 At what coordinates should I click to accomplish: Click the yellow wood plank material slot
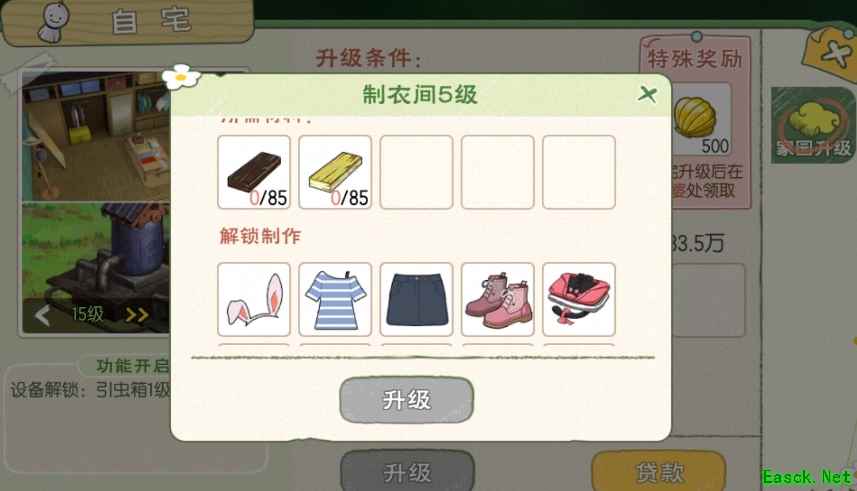(x=335, y=172)
